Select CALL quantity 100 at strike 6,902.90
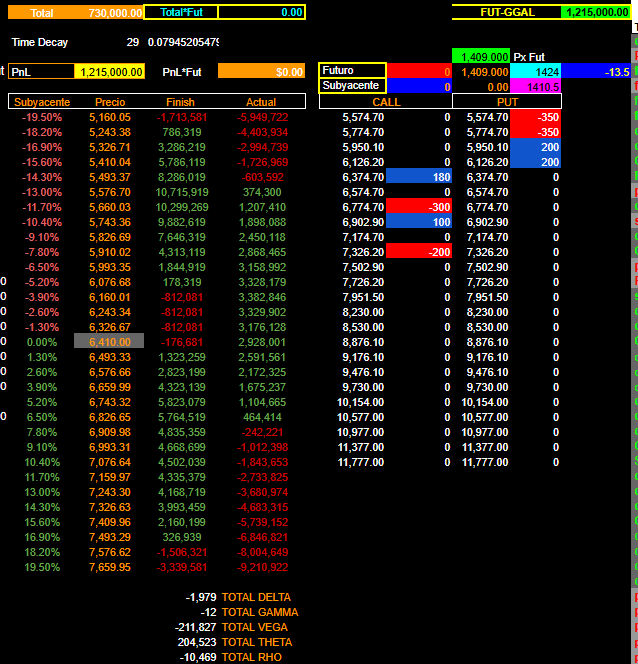638x664 pixels. (419, 222)
